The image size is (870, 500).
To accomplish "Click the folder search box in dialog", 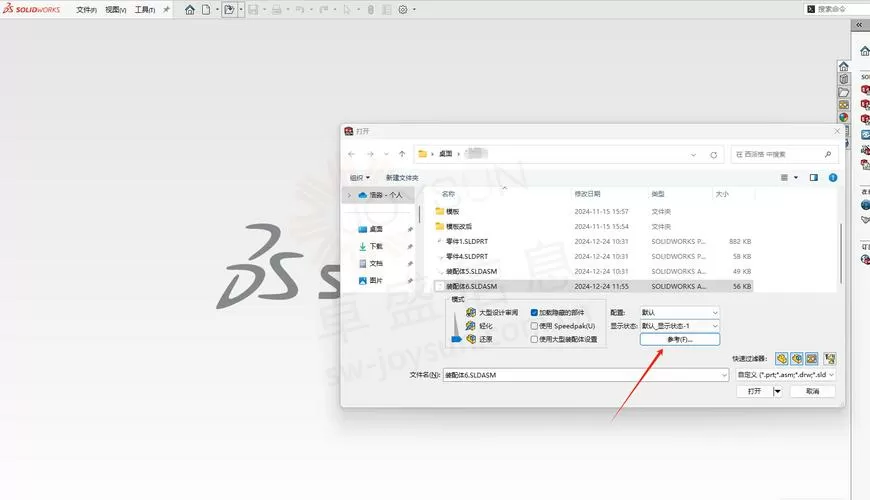I will [x=784, y=155].
